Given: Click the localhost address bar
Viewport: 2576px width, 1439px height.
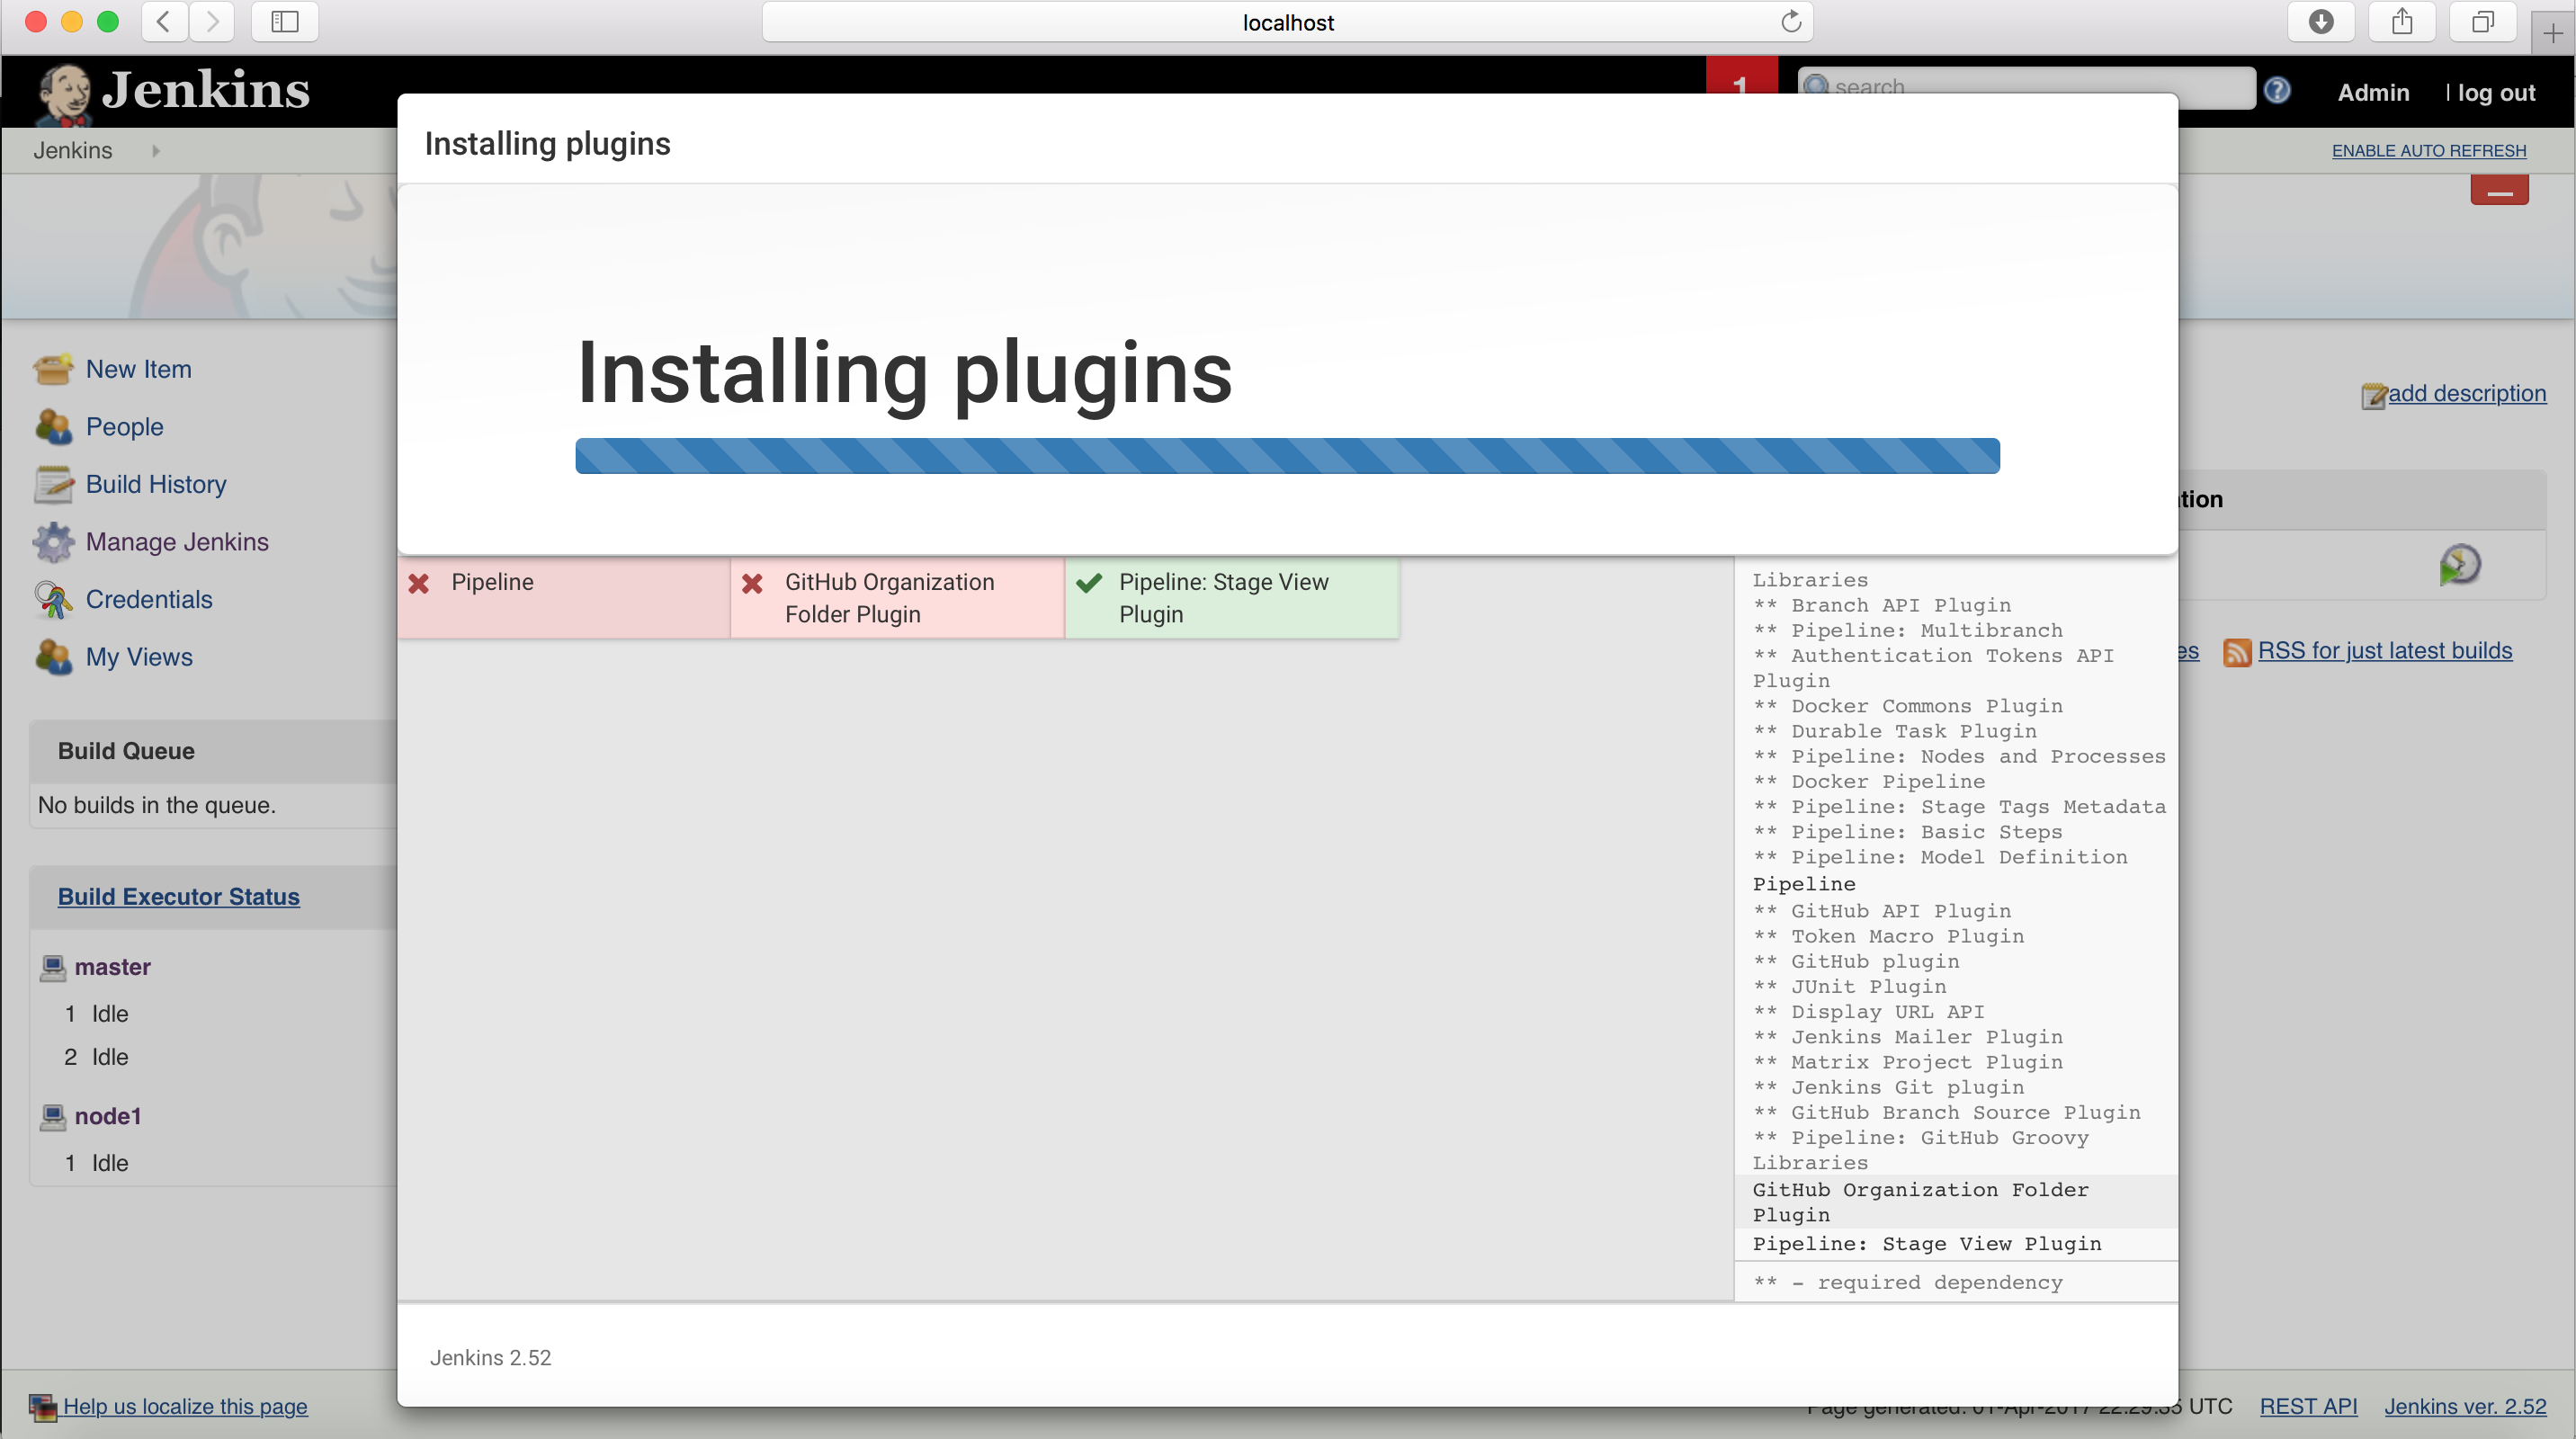Looking at the screenshot, I should coord(1288,22).
